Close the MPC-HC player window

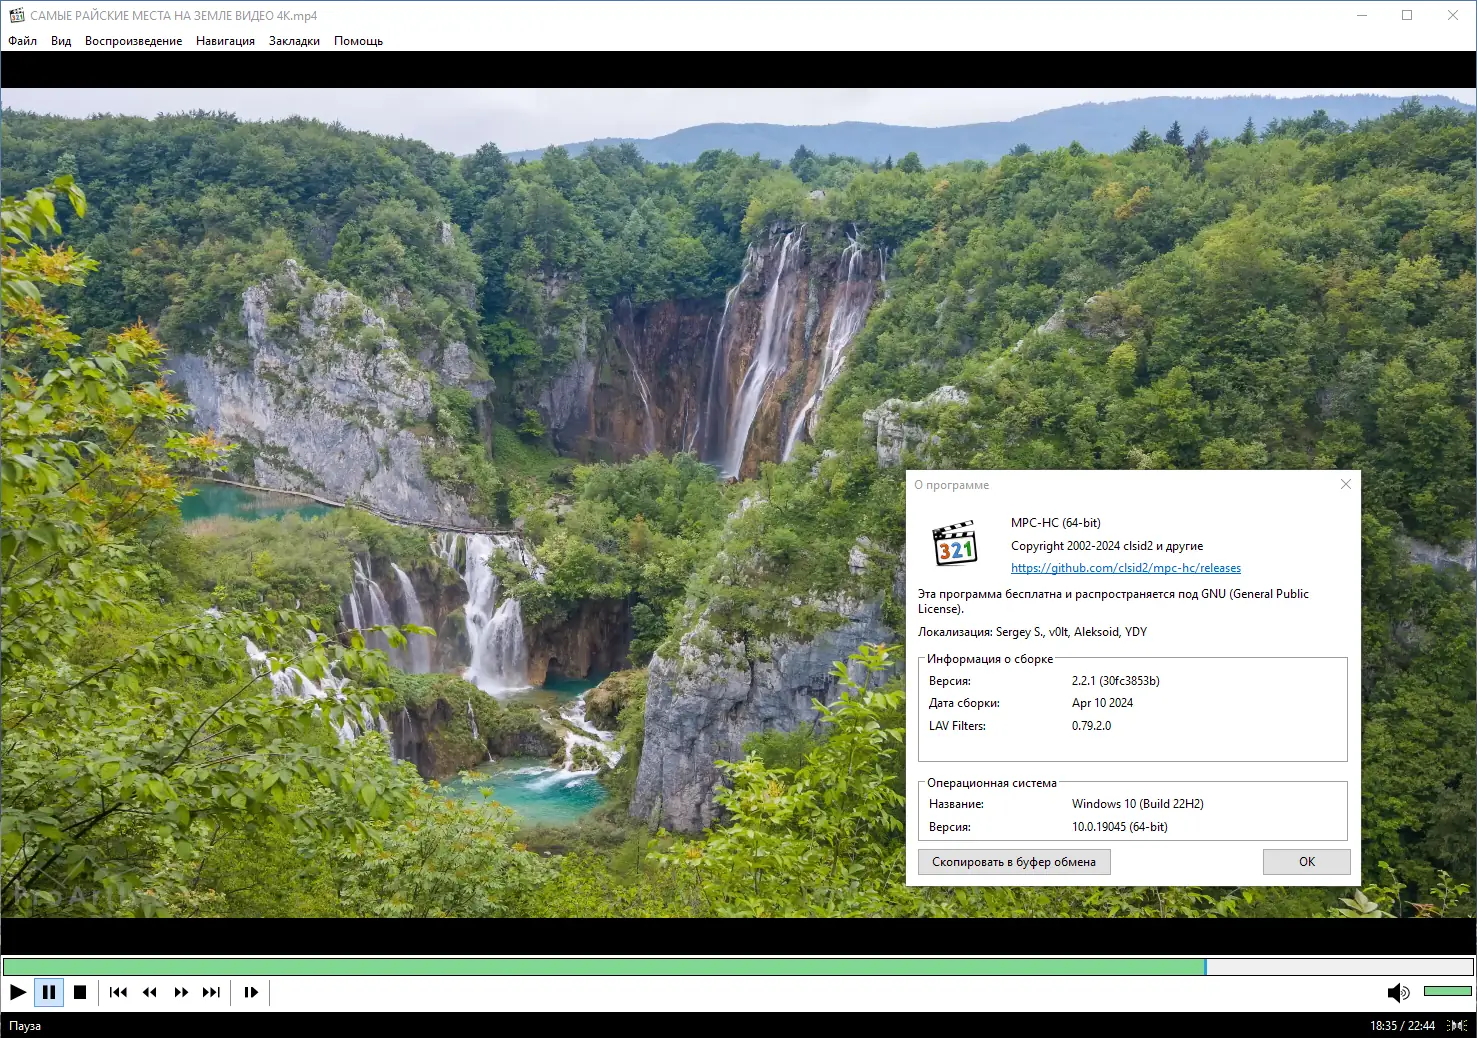1453,15
